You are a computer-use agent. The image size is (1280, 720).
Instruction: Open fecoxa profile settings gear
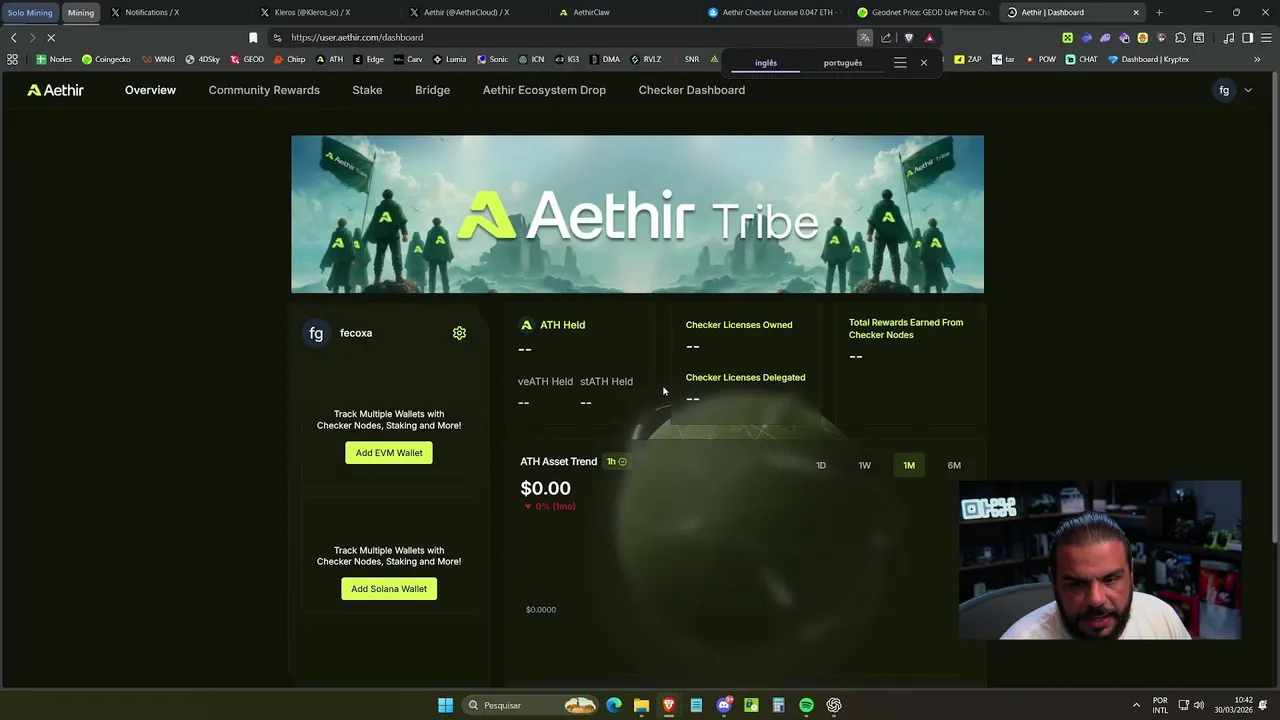point(459,333)
